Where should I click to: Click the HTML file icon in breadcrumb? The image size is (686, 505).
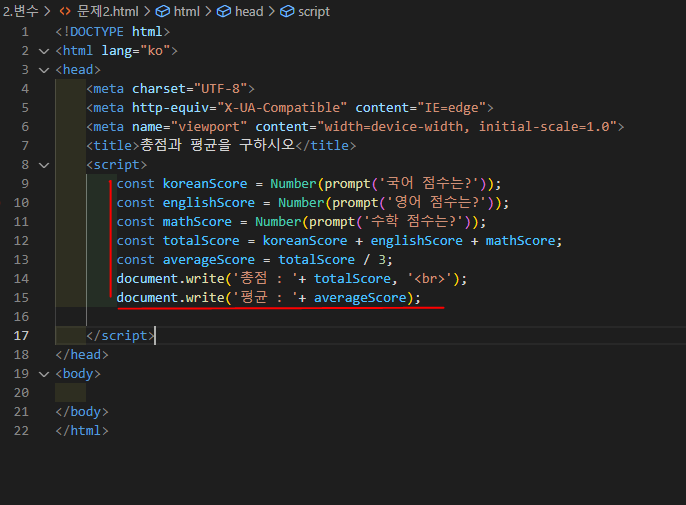tap(65, 11)
